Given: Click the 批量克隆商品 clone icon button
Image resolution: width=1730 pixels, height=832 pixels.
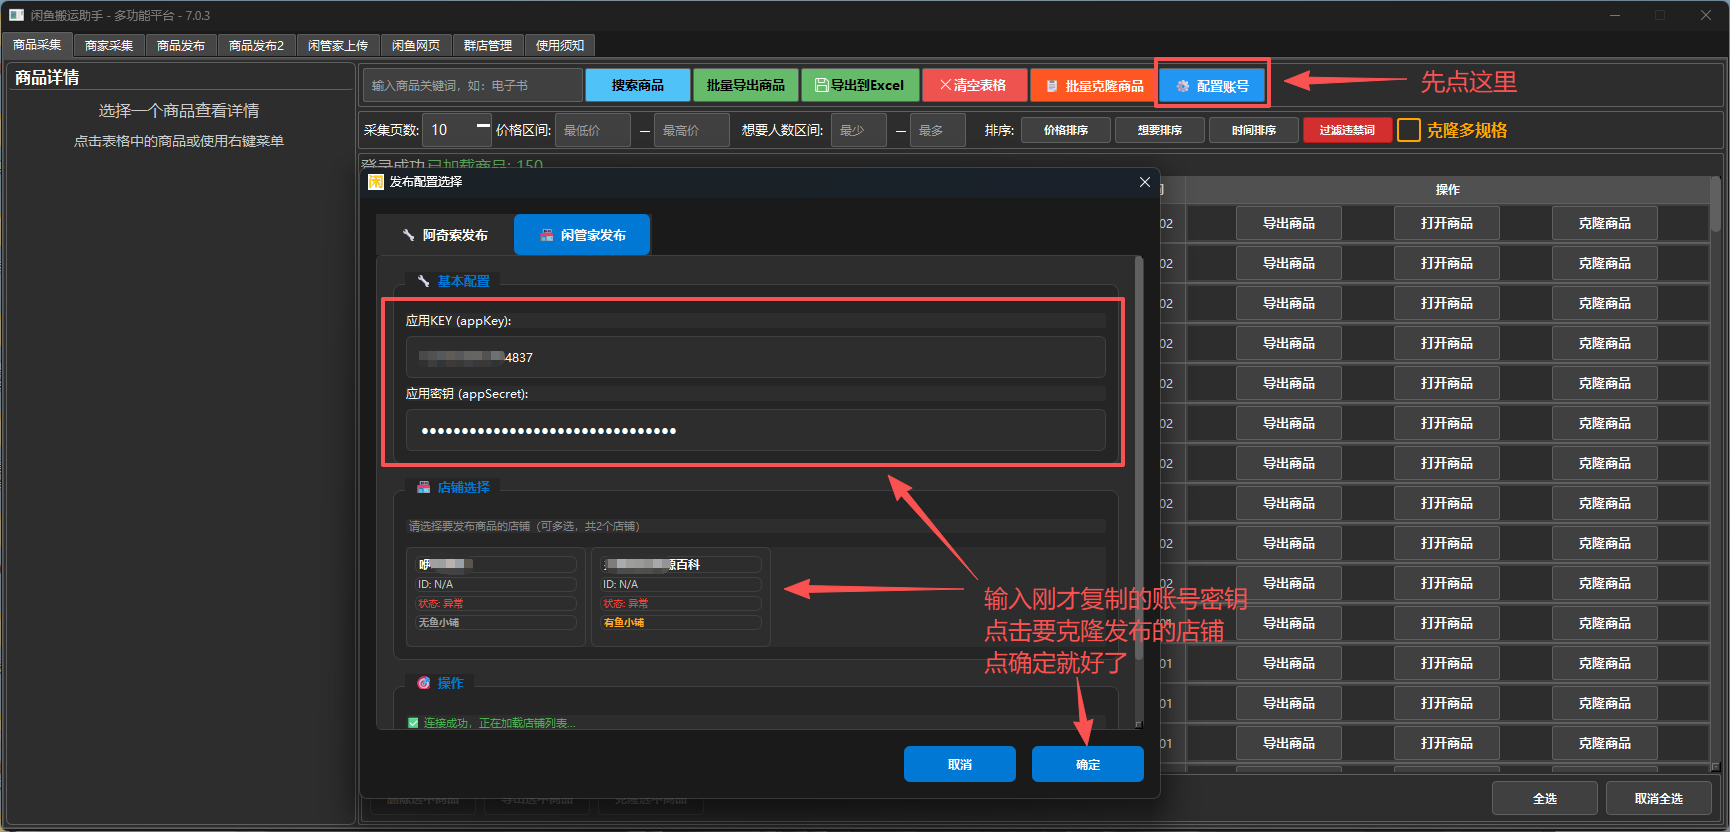Looking at the screenshot, I should tap(1094, 86).
